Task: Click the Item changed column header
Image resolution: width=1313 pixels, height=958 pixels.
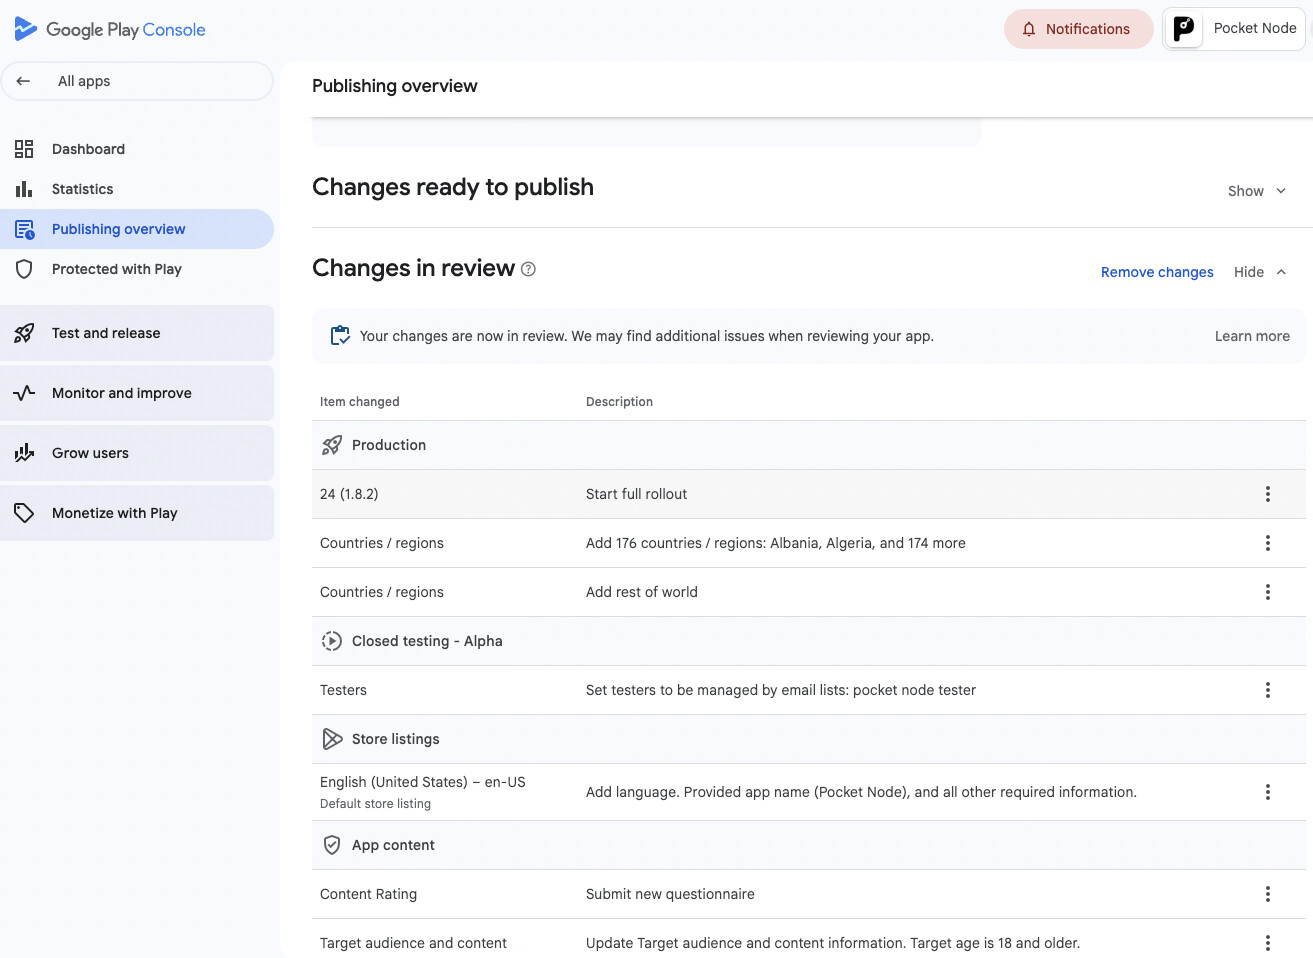Action: 359,402
